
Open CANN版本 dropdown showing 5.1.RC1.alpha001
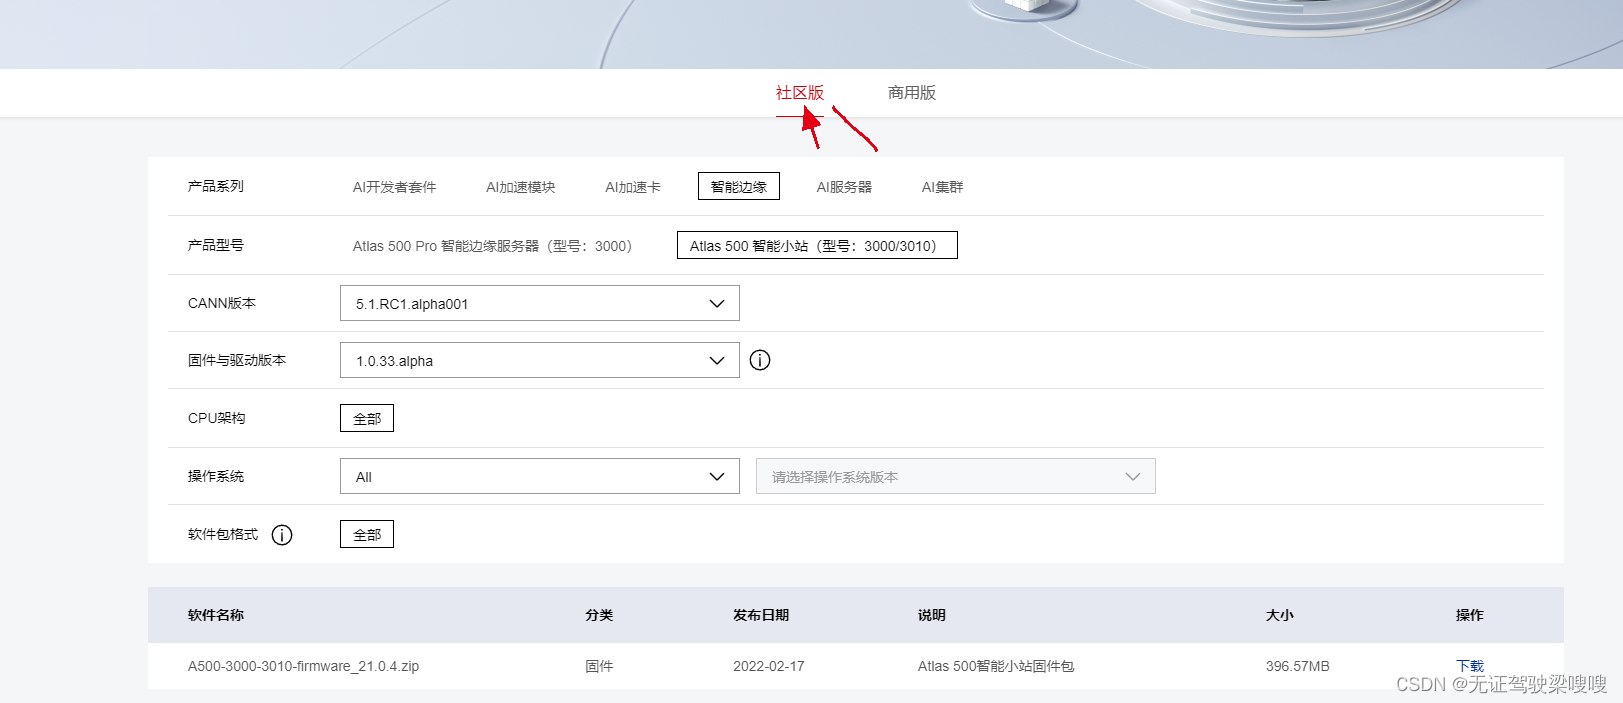(540, 303)
